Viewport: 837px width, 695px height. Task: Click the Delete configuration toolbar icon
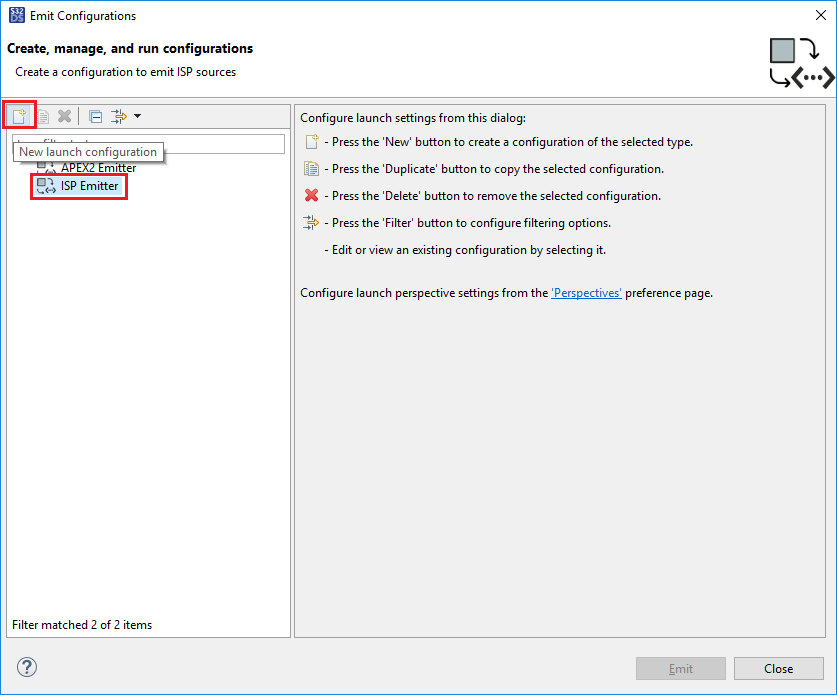(64, 116)
